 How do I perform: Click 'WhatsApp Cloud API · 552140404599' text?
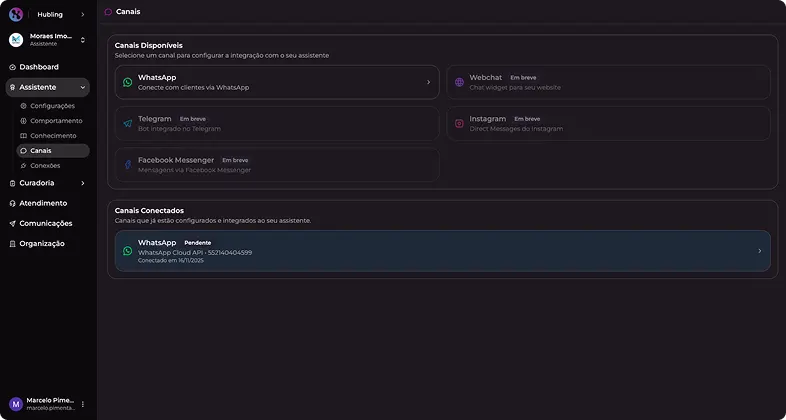[195, 253]
